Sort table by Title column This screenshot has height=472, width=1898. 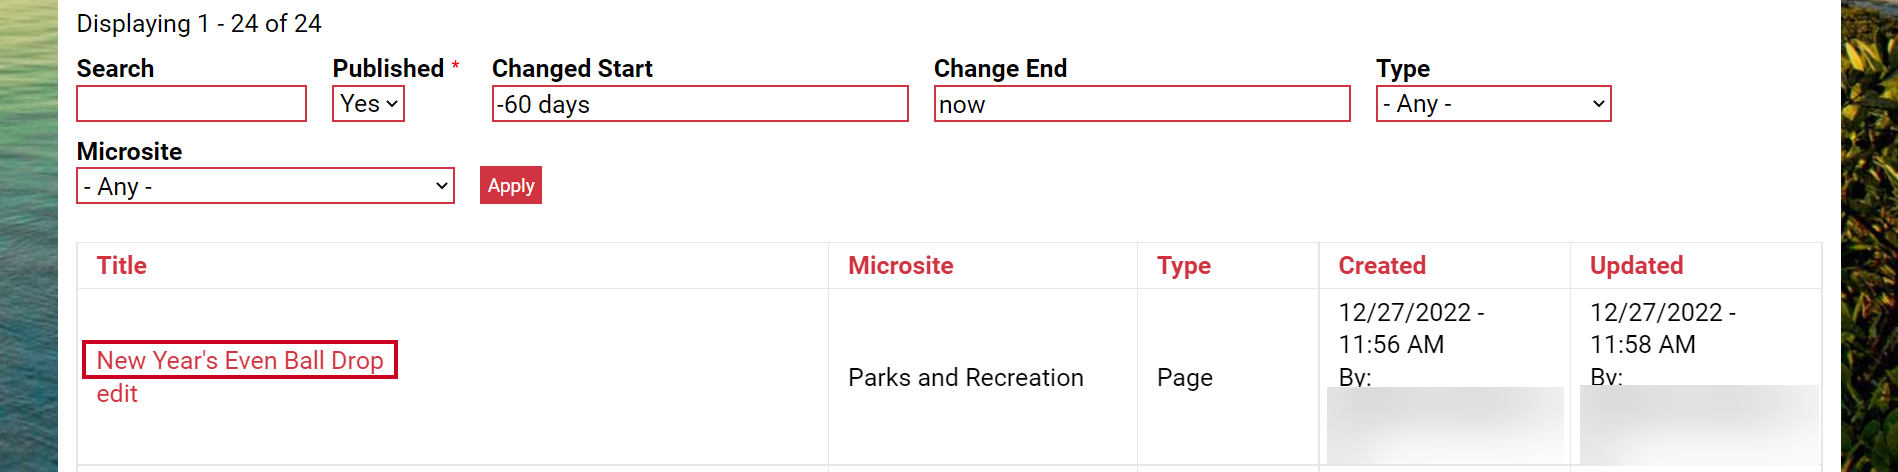click(x=122, y=266)
